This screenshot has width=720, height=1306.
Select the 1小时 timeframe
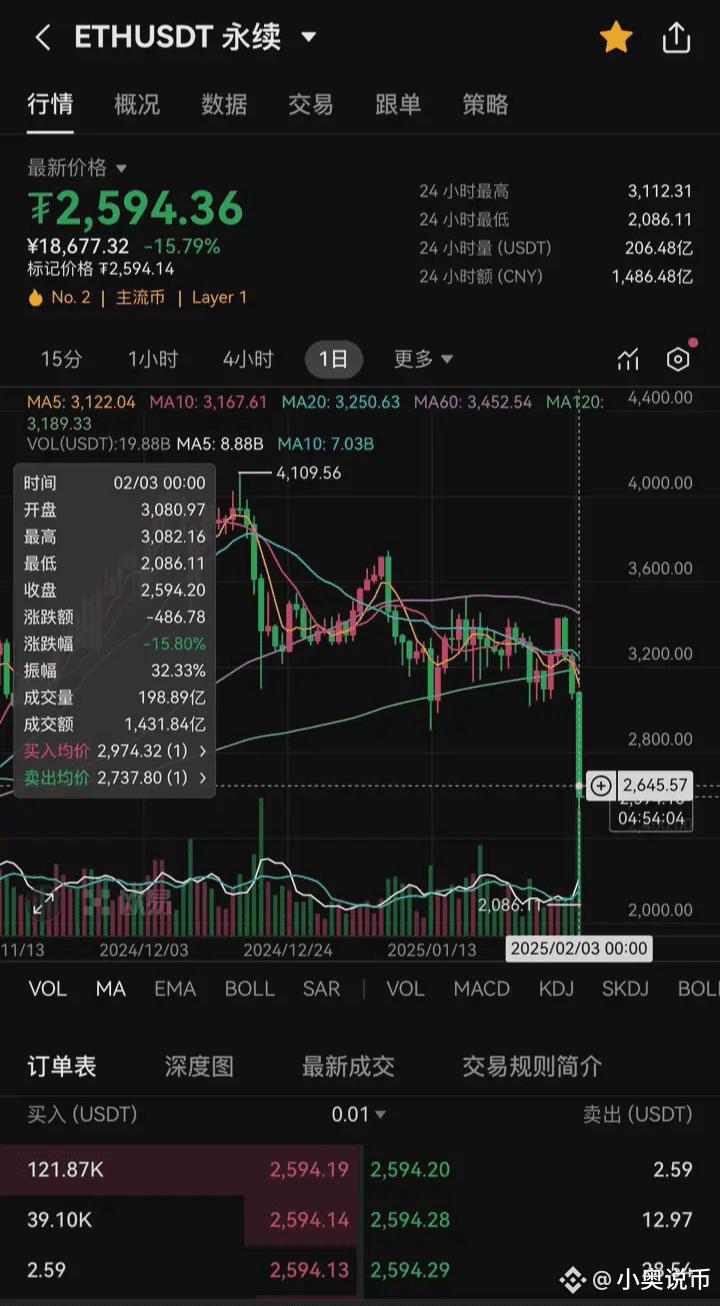coord(153,359)
